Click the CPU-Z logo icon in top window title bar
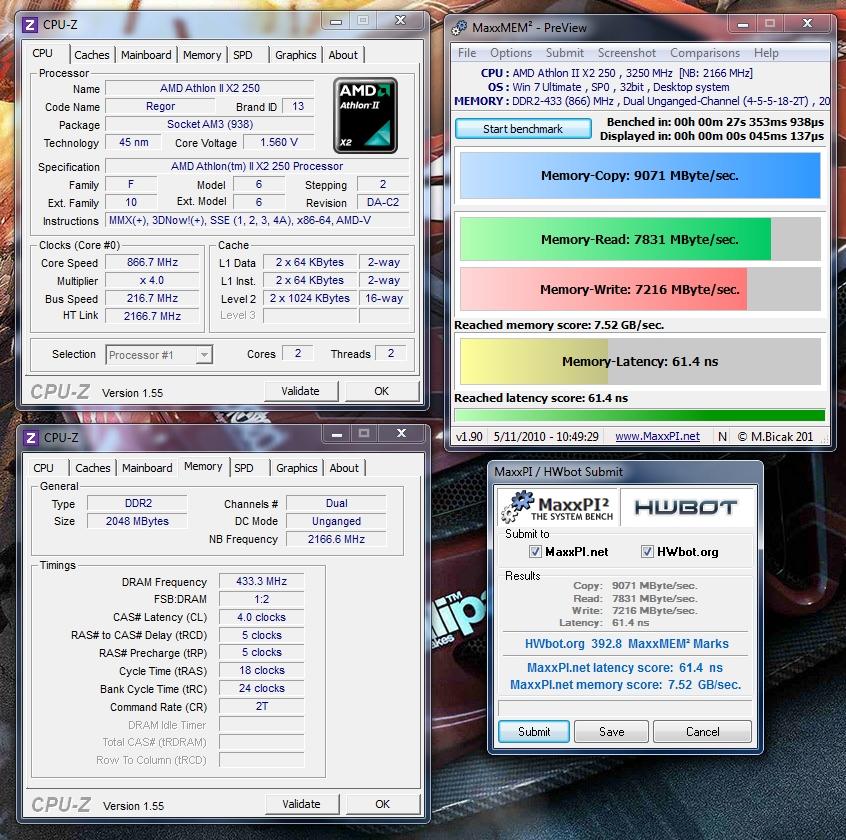This screenshot has height=840, width=846. point(30,25)
